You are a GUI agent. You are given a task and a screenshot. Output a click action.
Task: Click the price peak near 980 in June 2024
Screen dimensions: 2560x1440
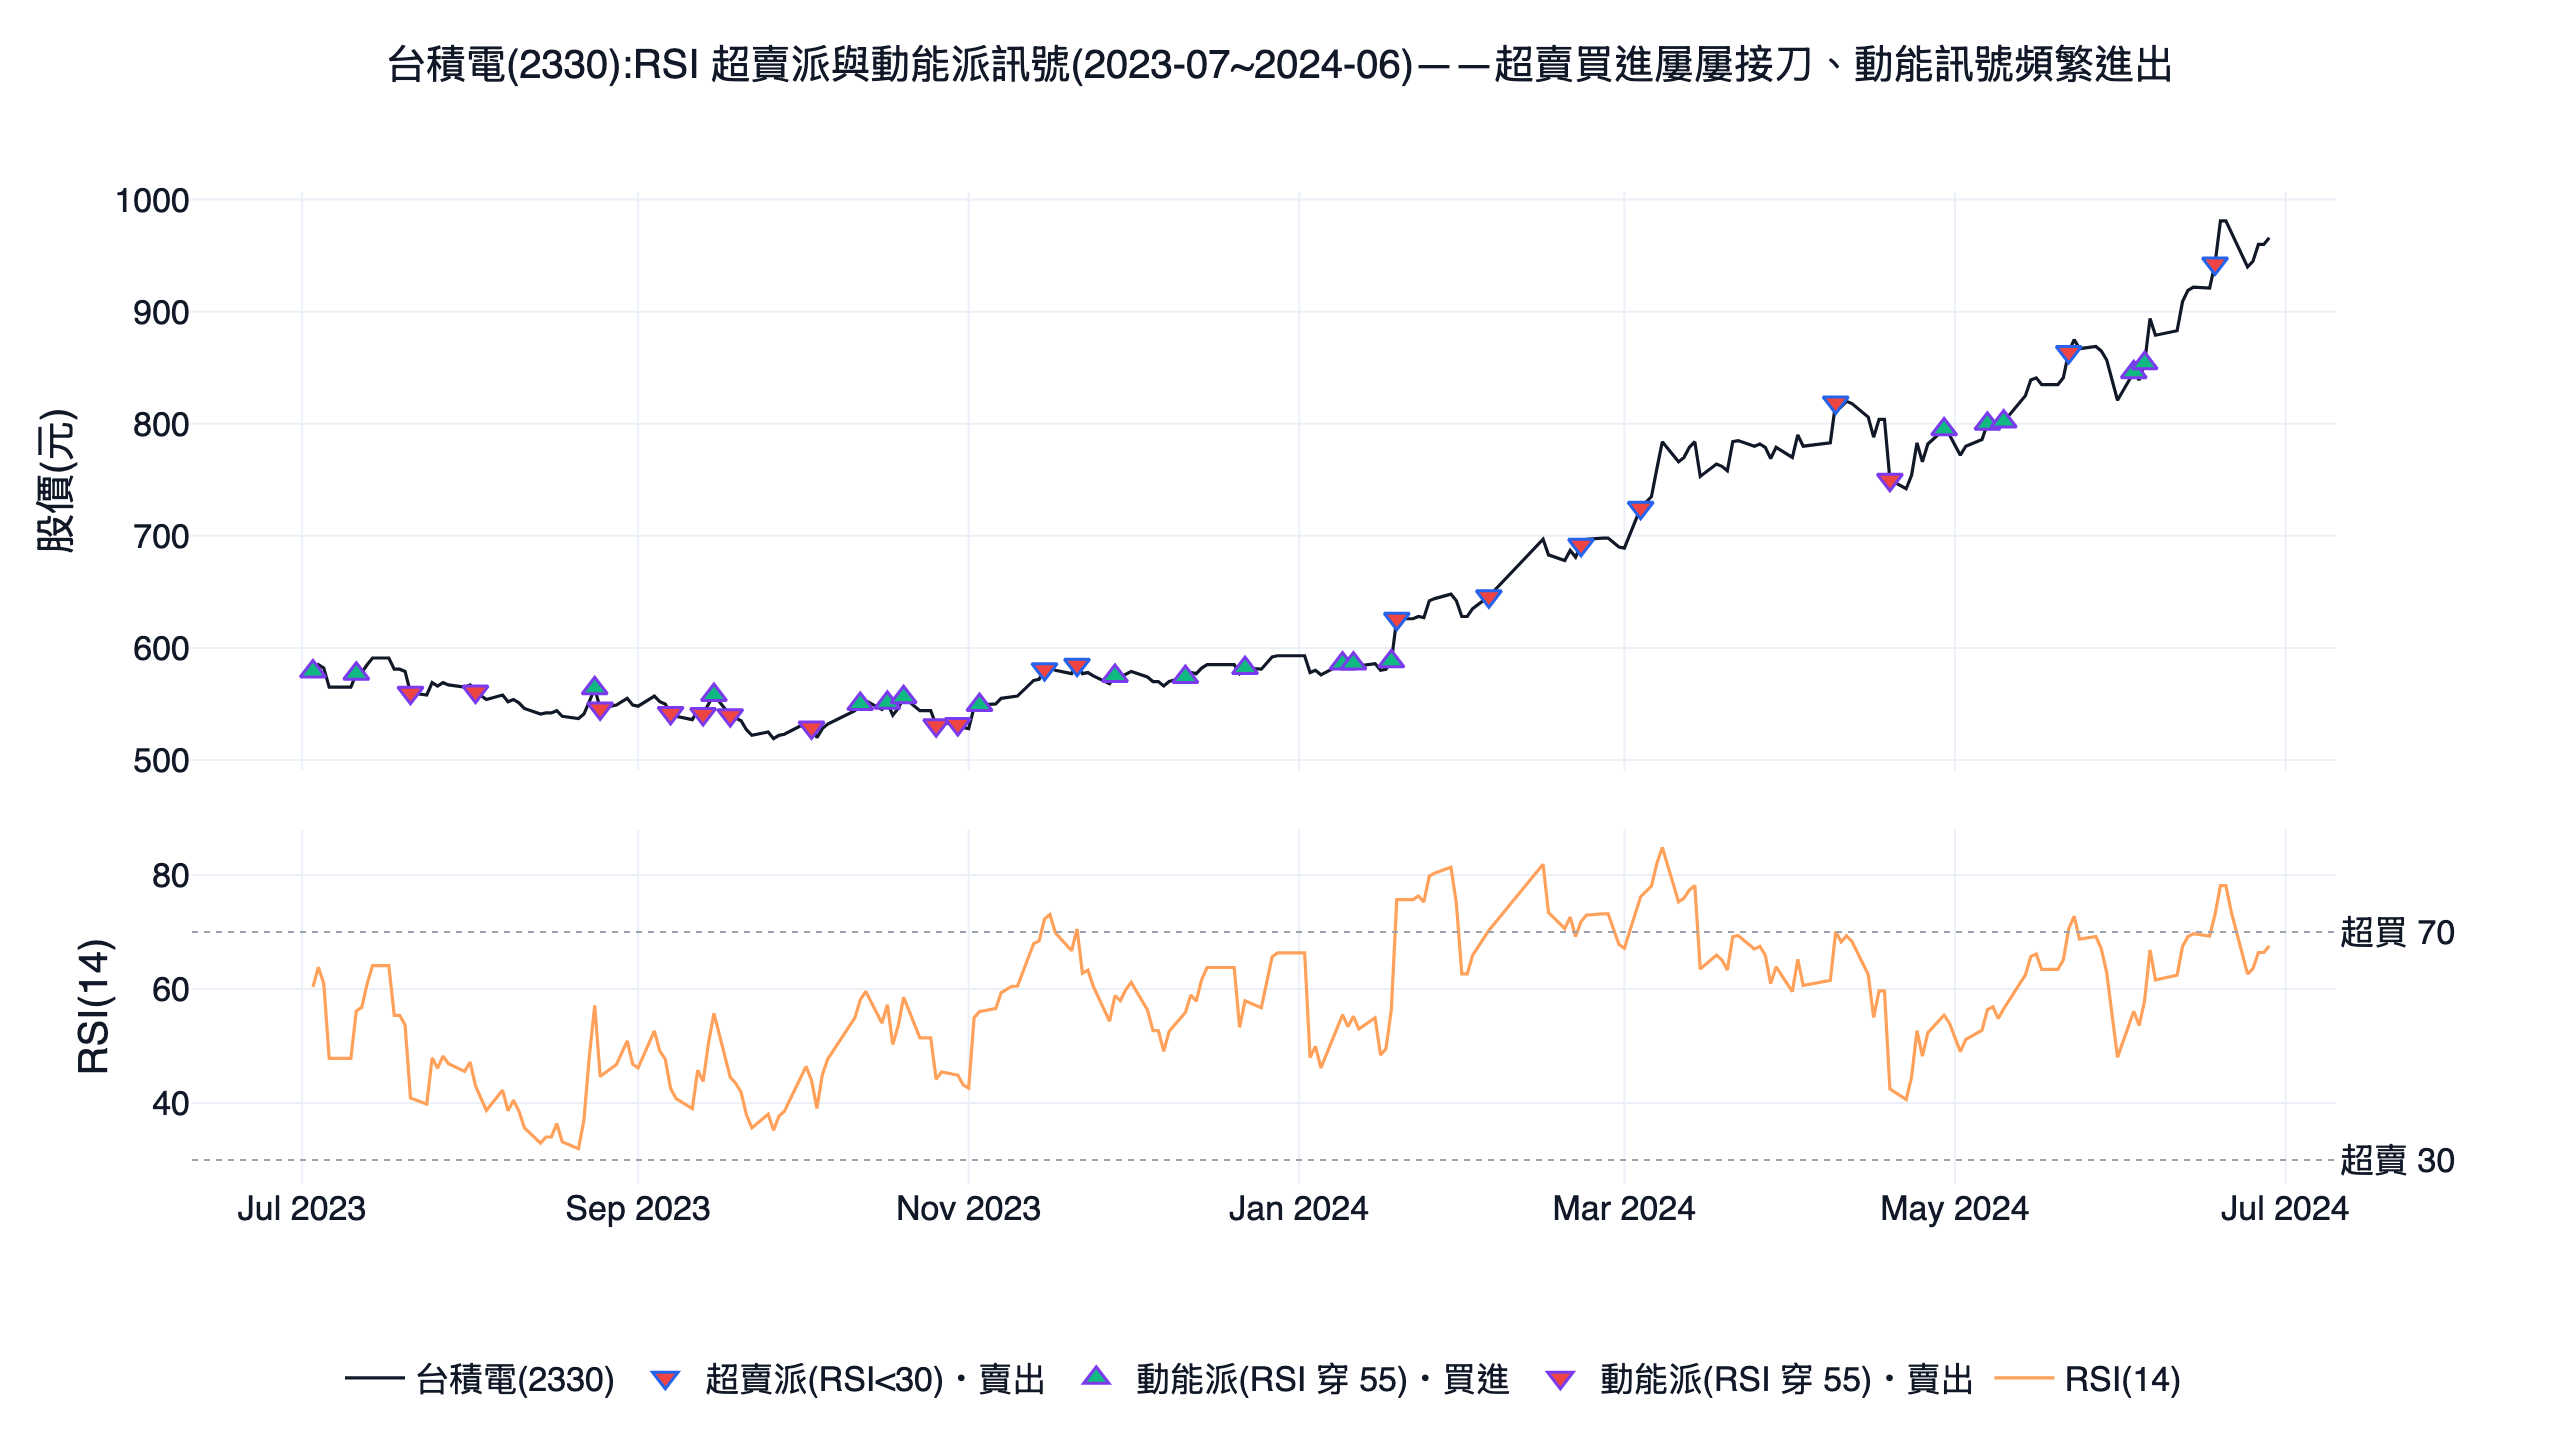click(2222, 220)
